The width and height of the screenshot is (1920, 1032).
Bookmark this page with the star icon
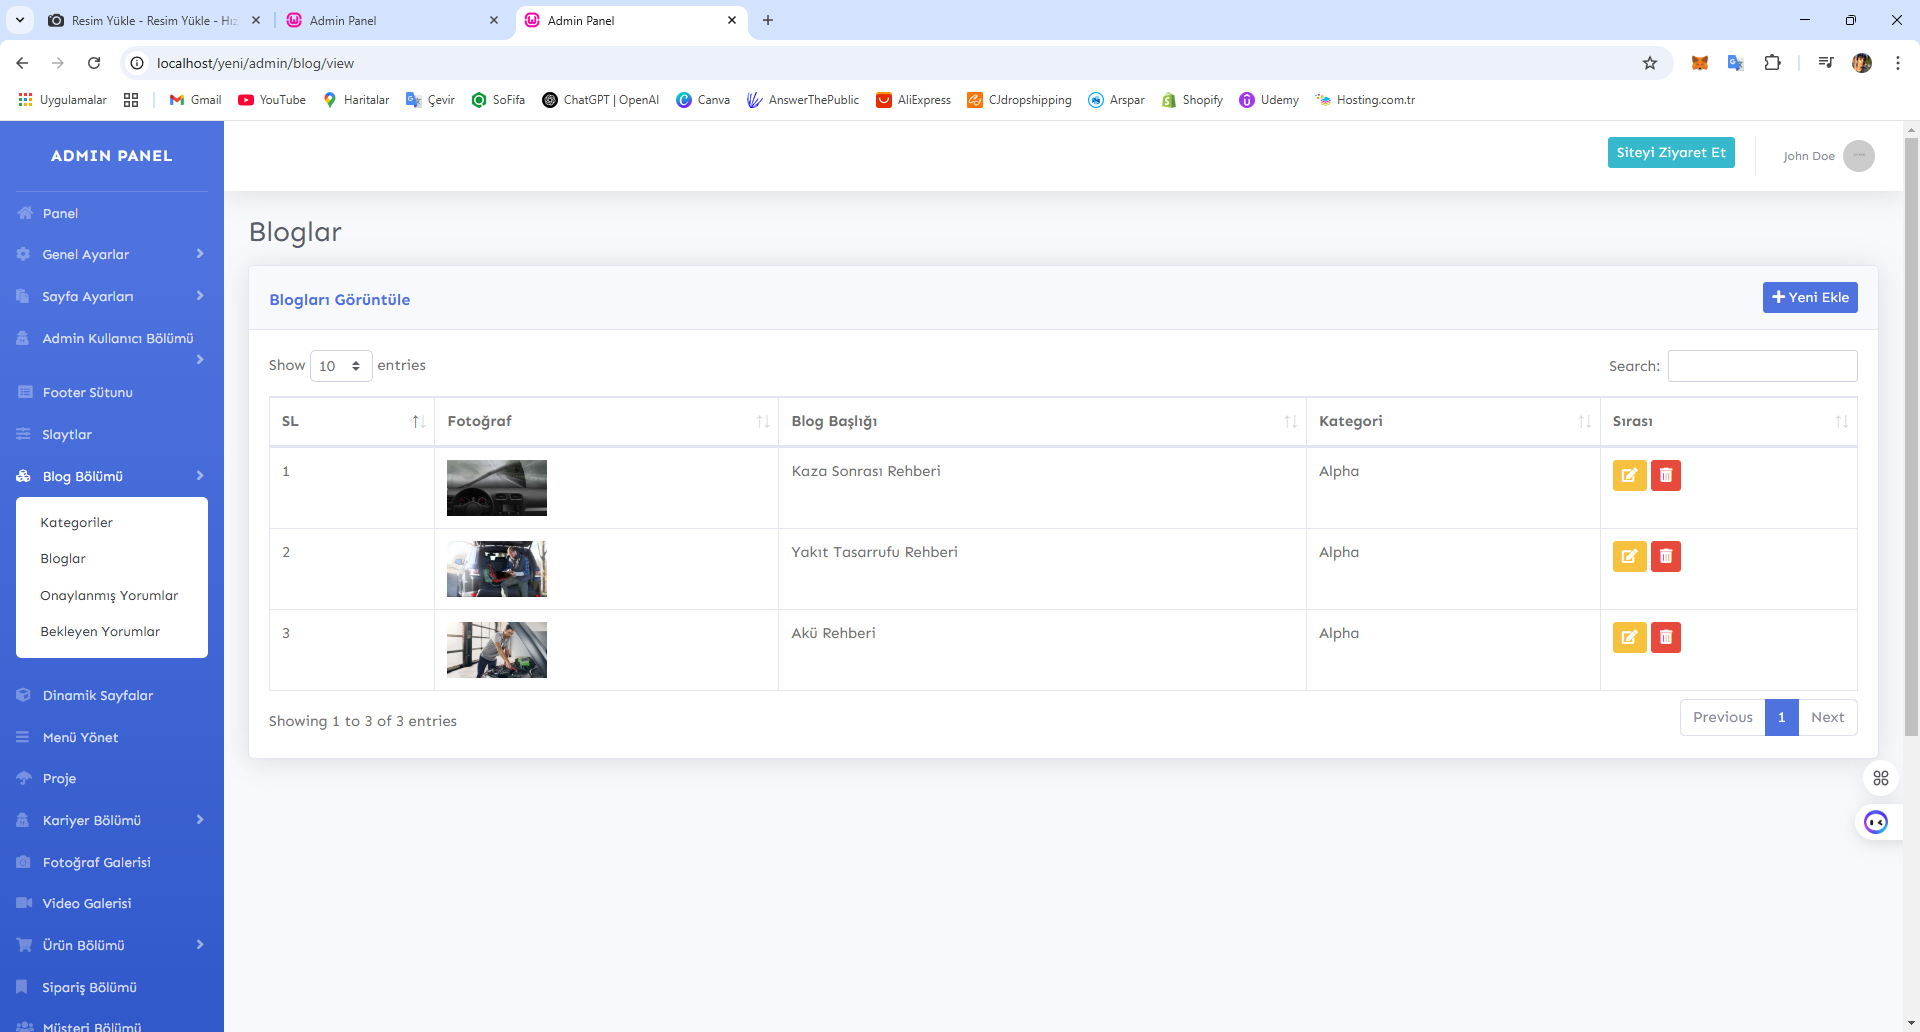coord(1650,63)
